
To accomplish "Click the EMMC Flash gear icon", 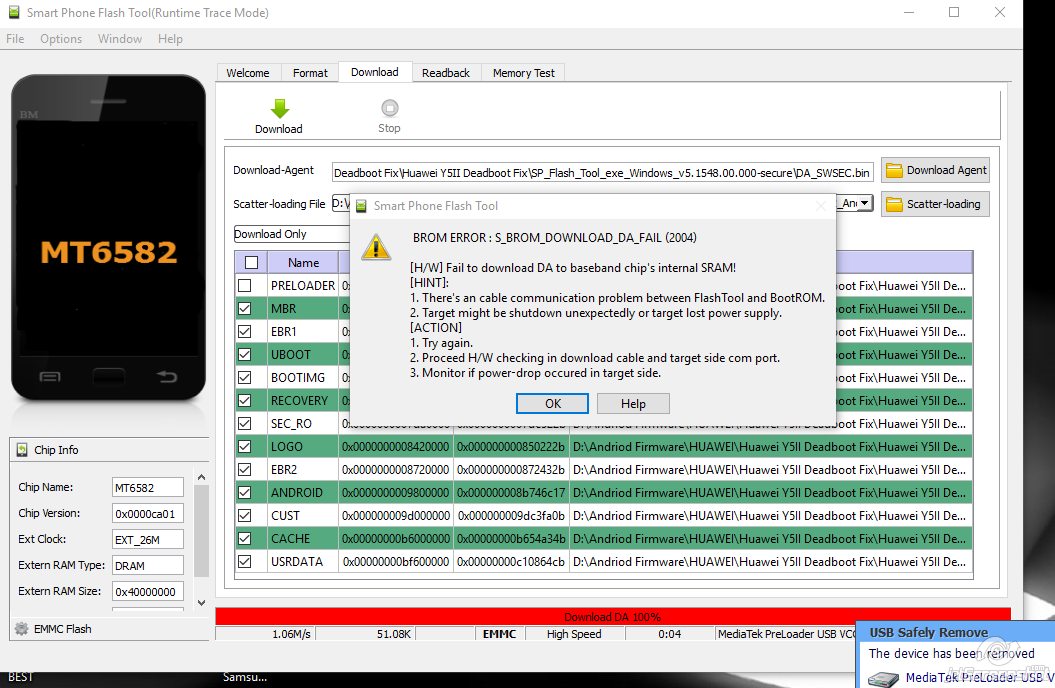I will (22, 629).
